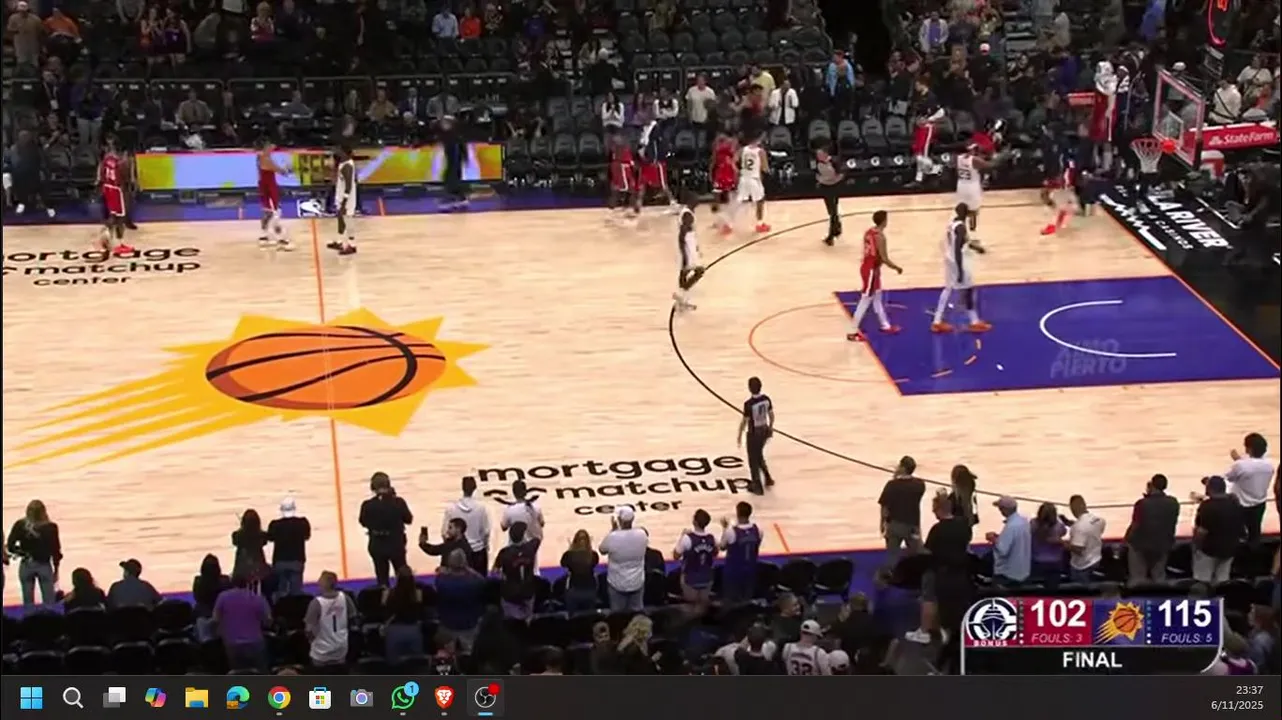Click the Clippers logo on the scoreboard
Viewport: 1282px width, 720px height.
(x=992, y=622)
